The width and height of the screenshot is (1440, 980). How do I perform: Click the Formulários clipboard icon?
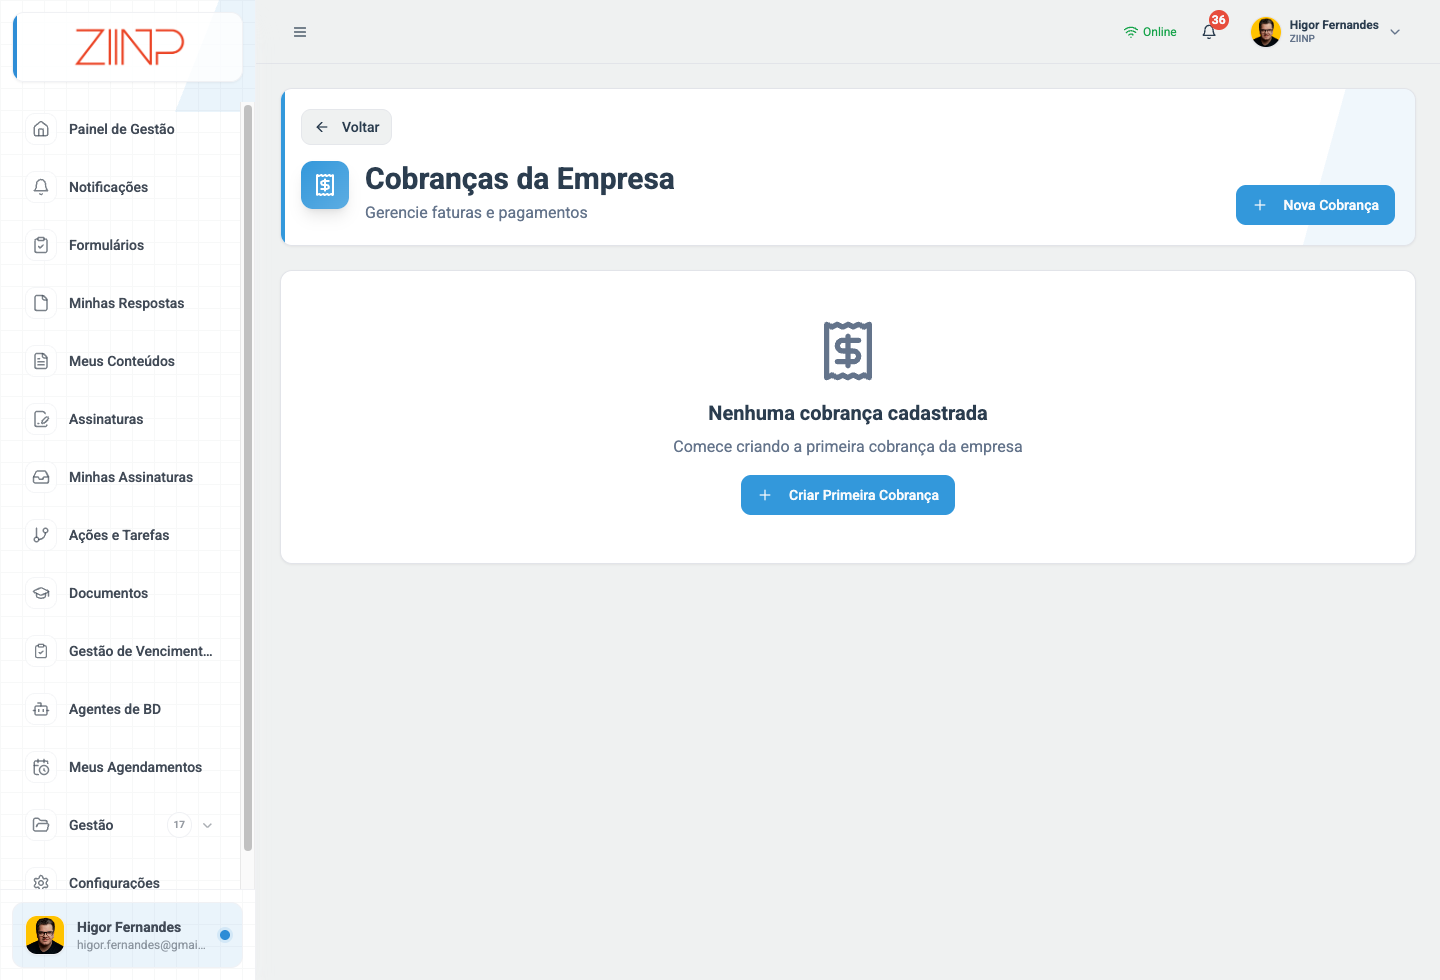[41, 245]
